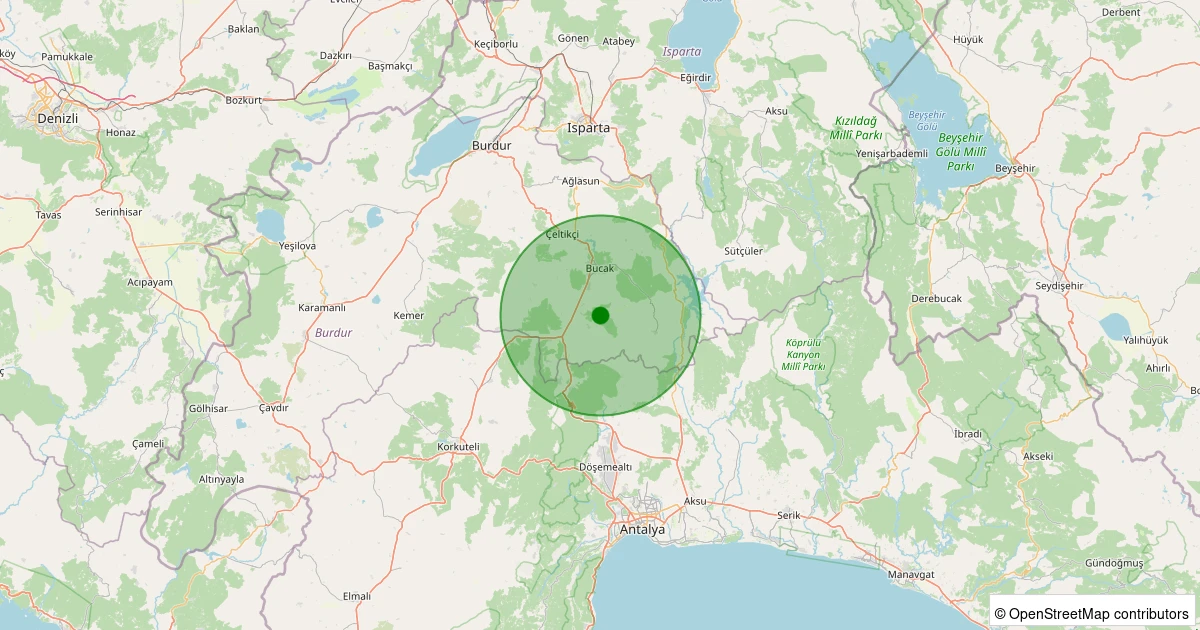Click the green center marker dot
The image size is (1200, 630).
600,315
